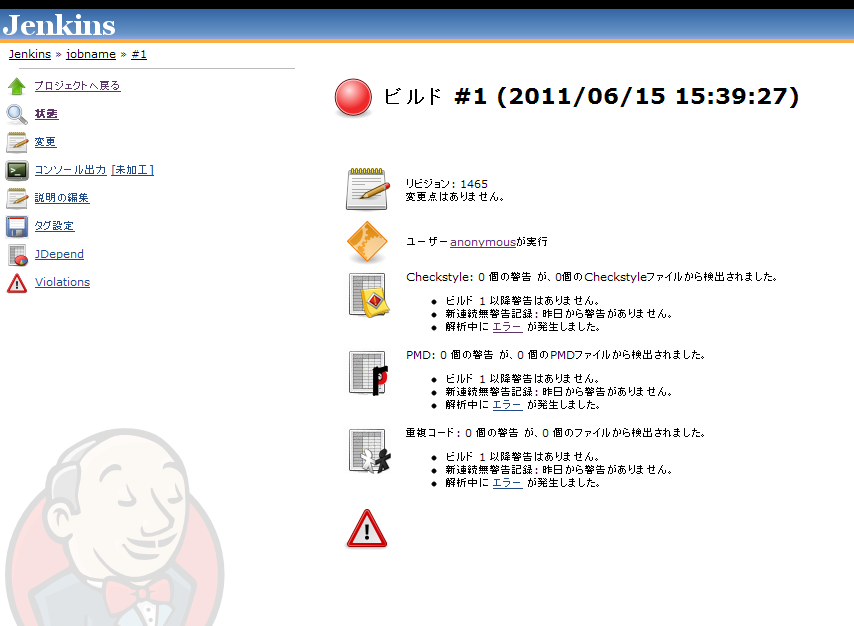Click the リビジョン: 1465 text
854x626 pixels.
[447, 184]
